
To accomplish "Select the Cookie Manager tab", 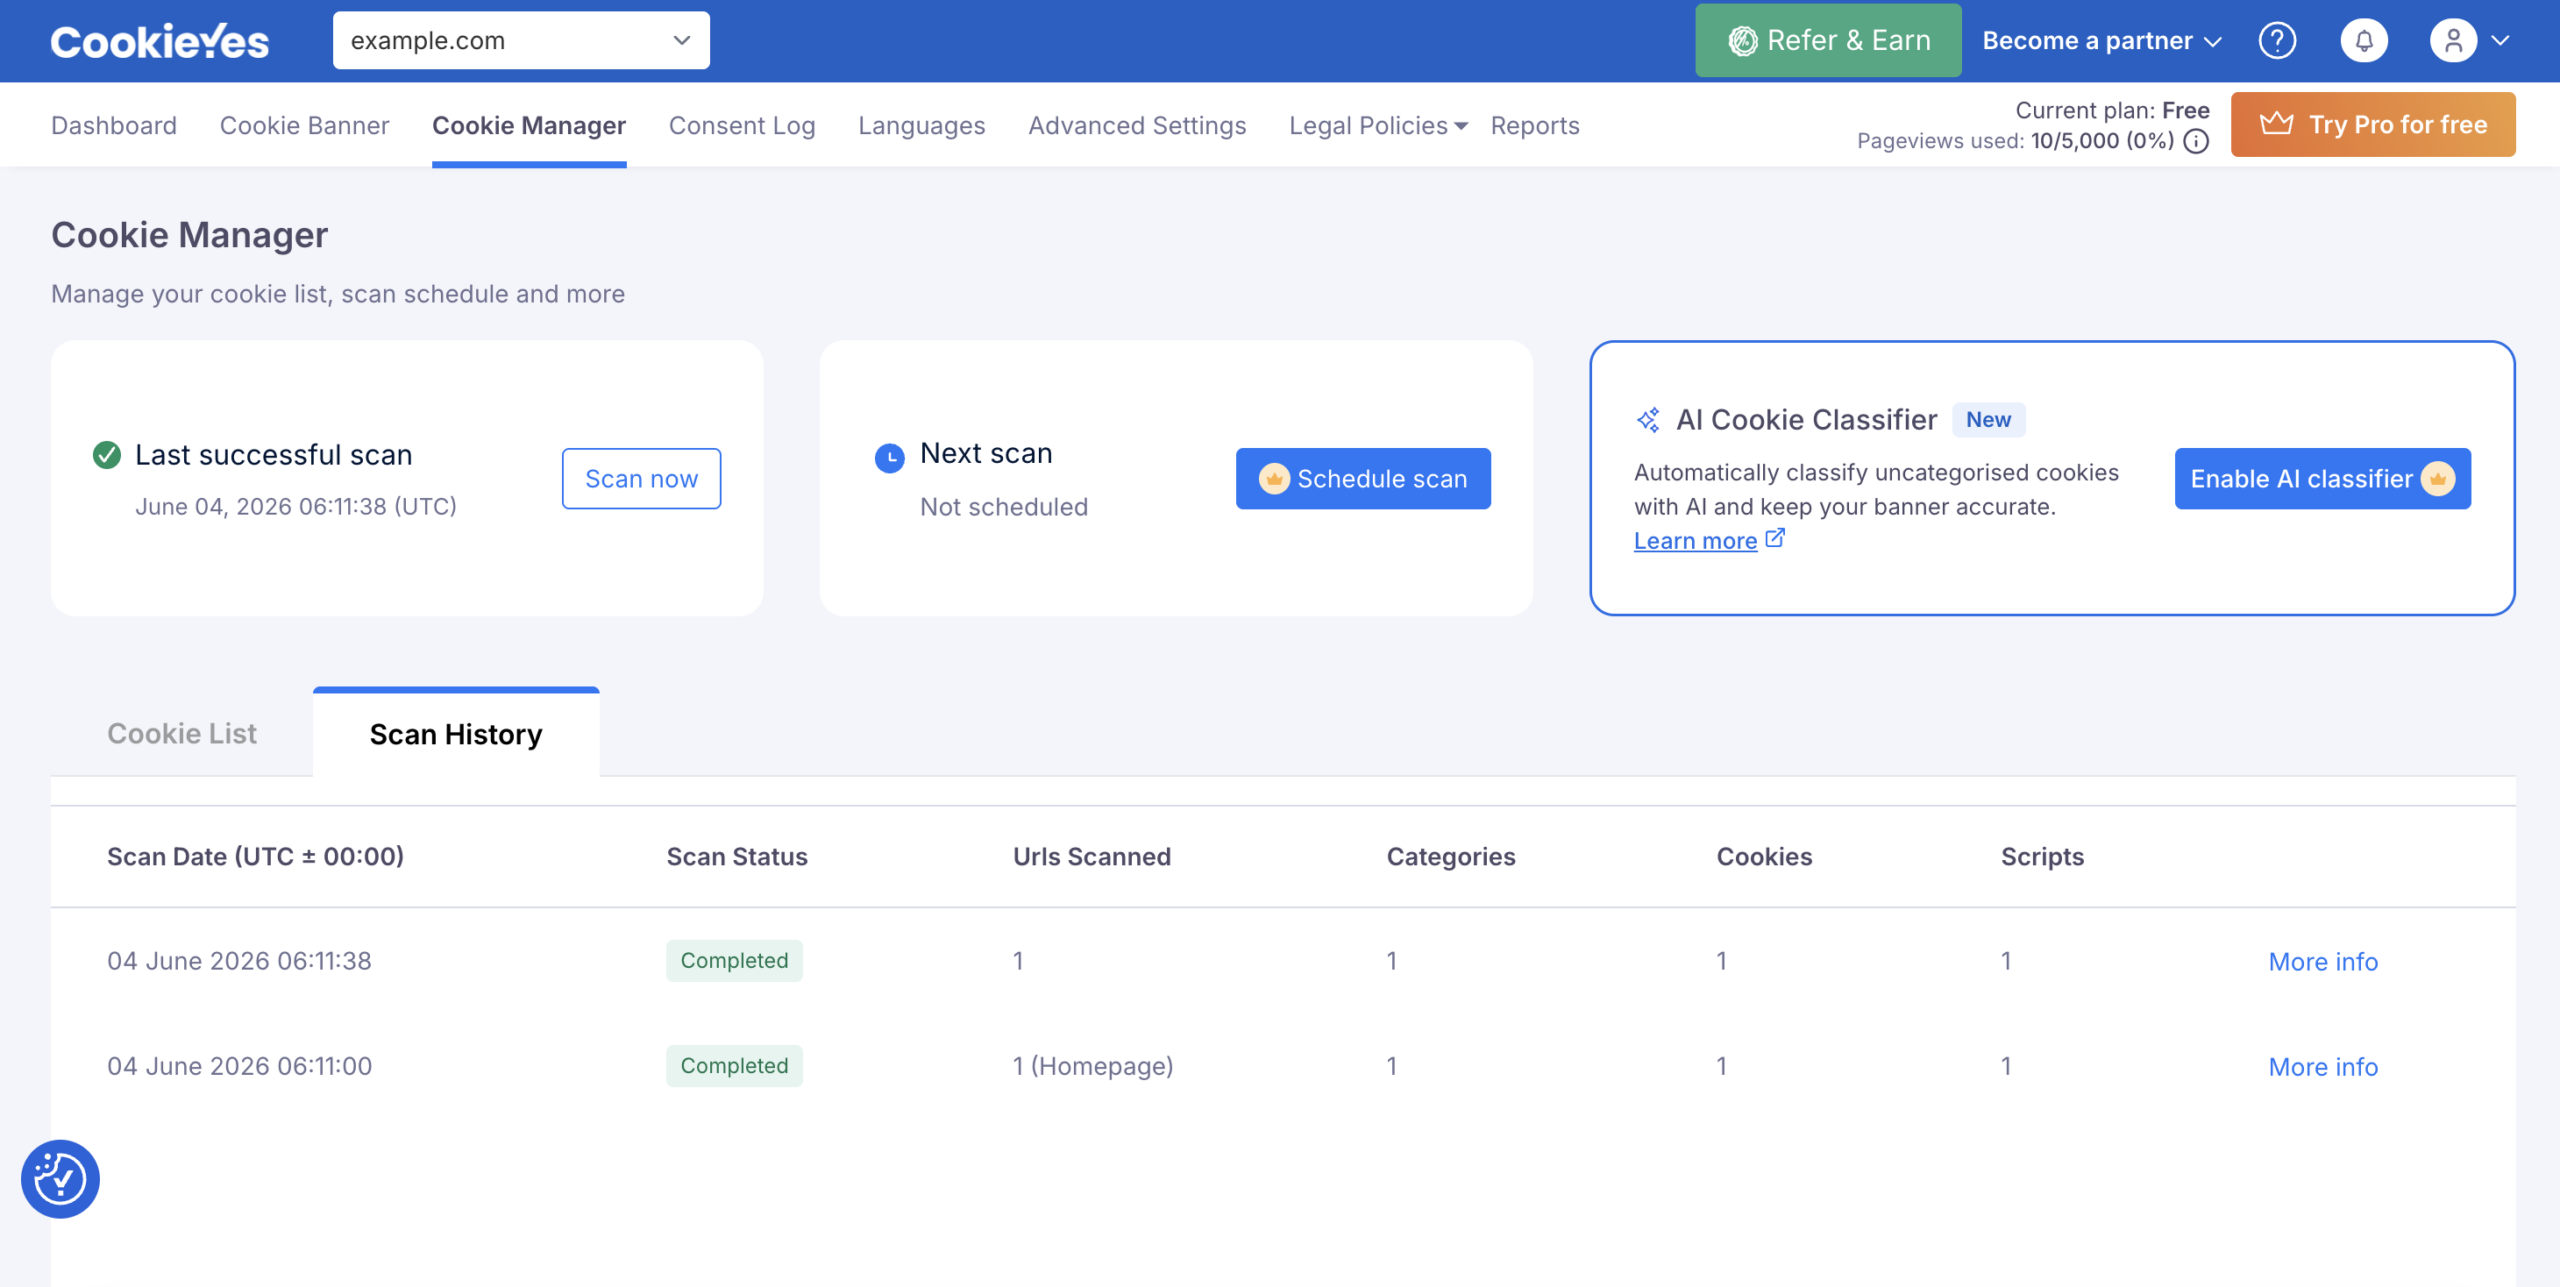I will [529, 125].
